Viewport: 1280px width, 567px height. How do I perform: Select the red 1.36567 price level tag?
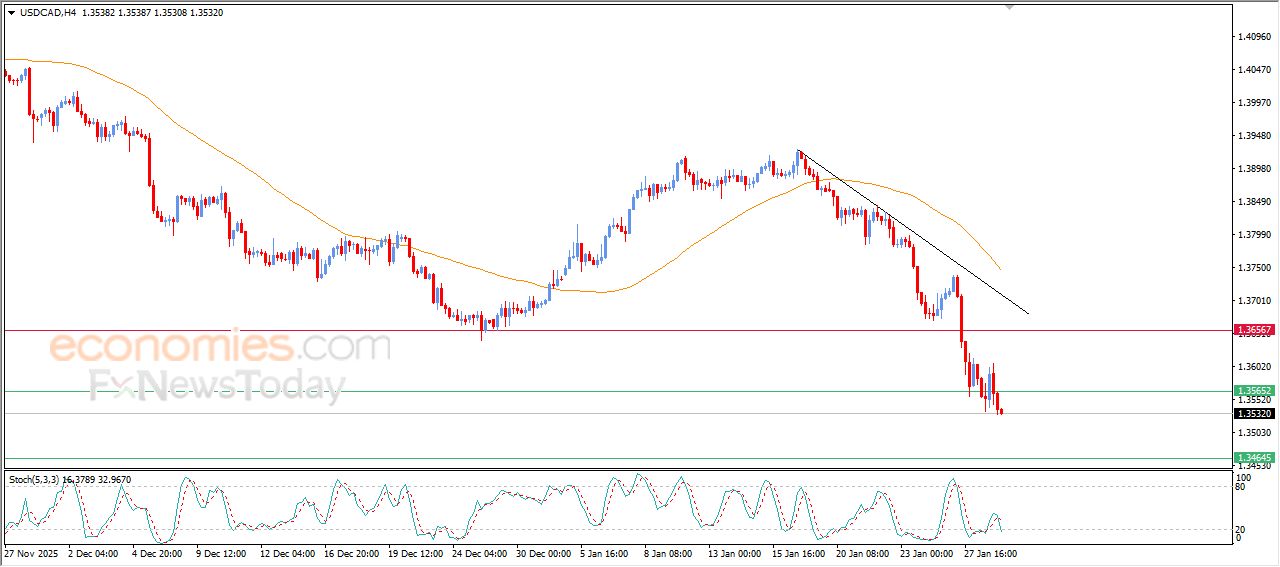1253,329
